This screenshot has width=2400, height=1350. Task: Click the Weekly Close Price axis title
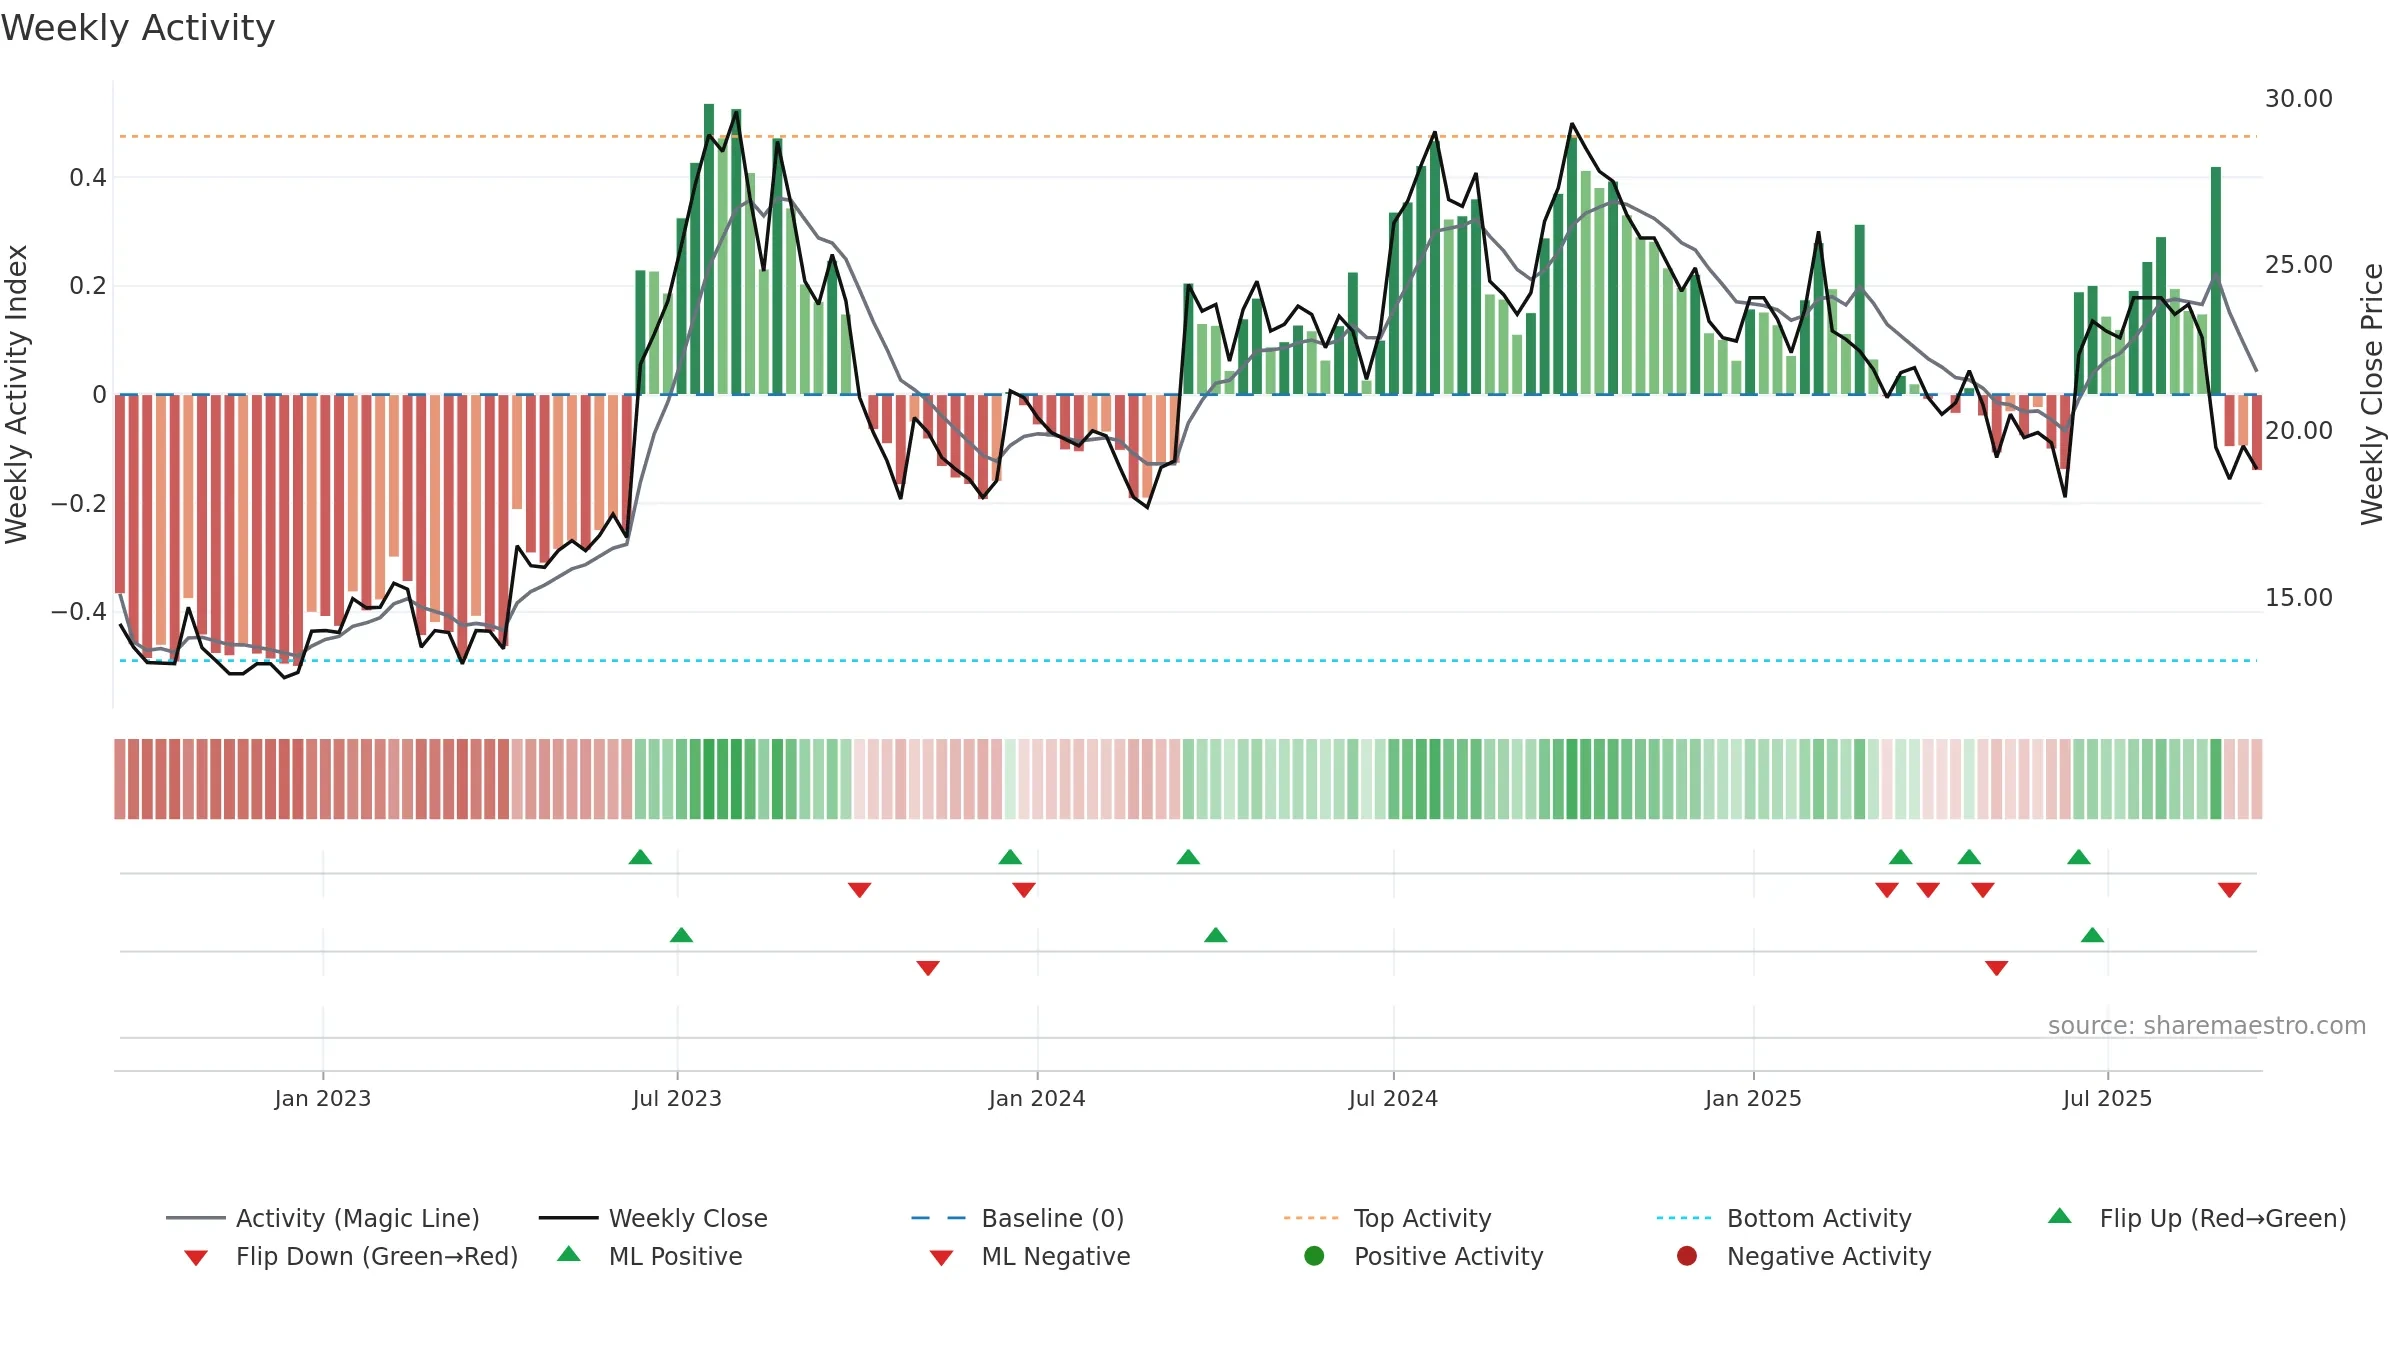click(2372, 394)
